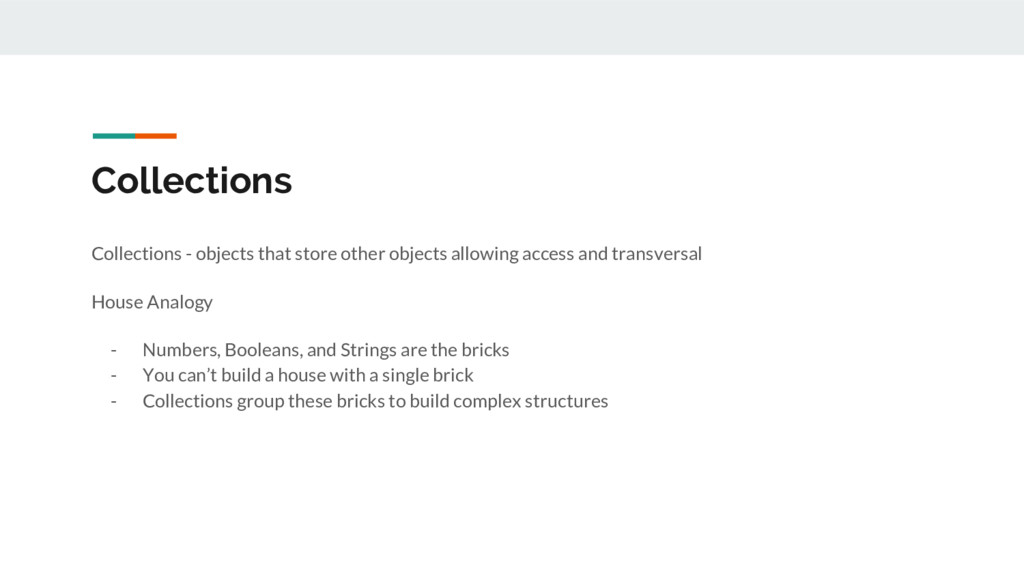The width and height of the screenshot is (1024, 576).
Task: Click the single brick bullet line
Action: tap(308, 375)
